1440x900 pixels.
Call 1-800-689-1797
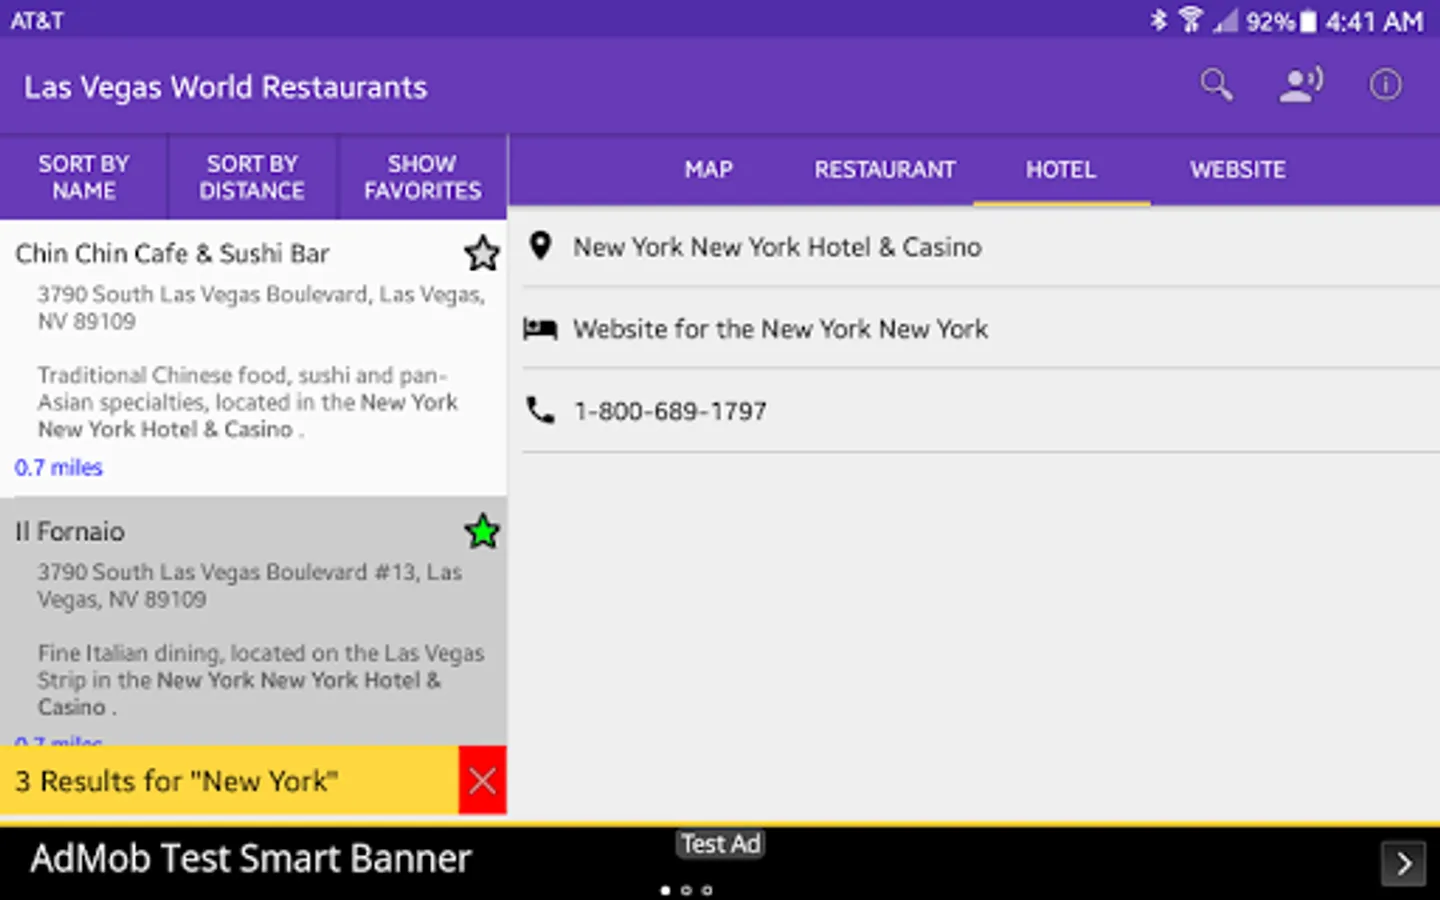point(981,411)
